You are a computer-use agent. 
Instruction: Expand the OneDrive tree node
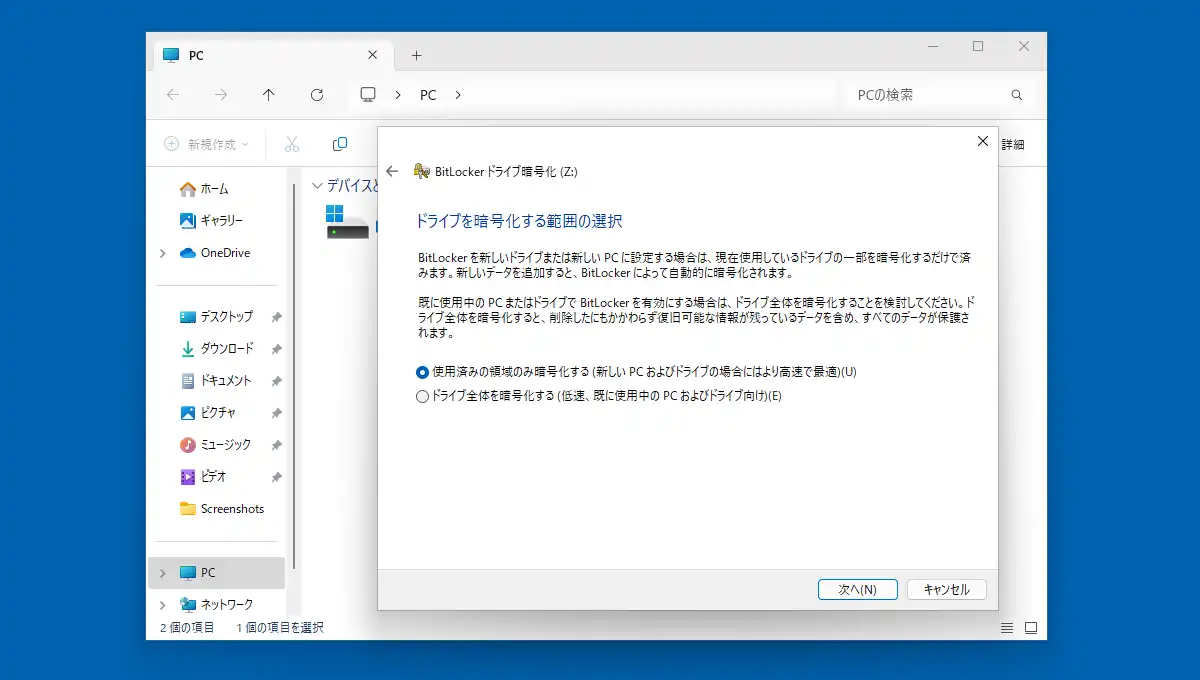click(163, 254)
